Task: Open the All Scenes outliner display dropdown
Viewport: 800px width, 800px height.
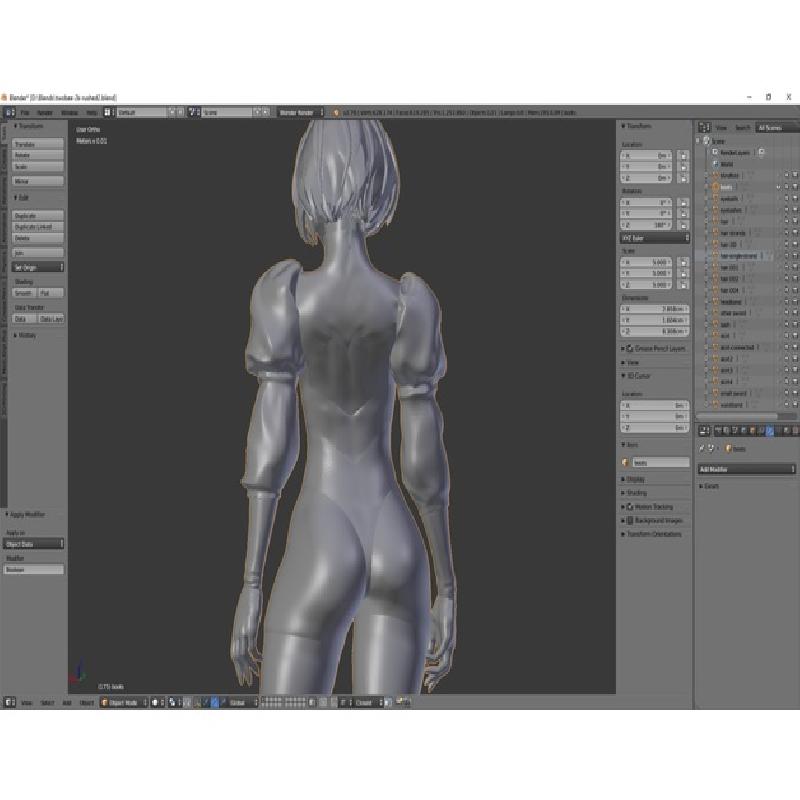Action: [776, 128]
